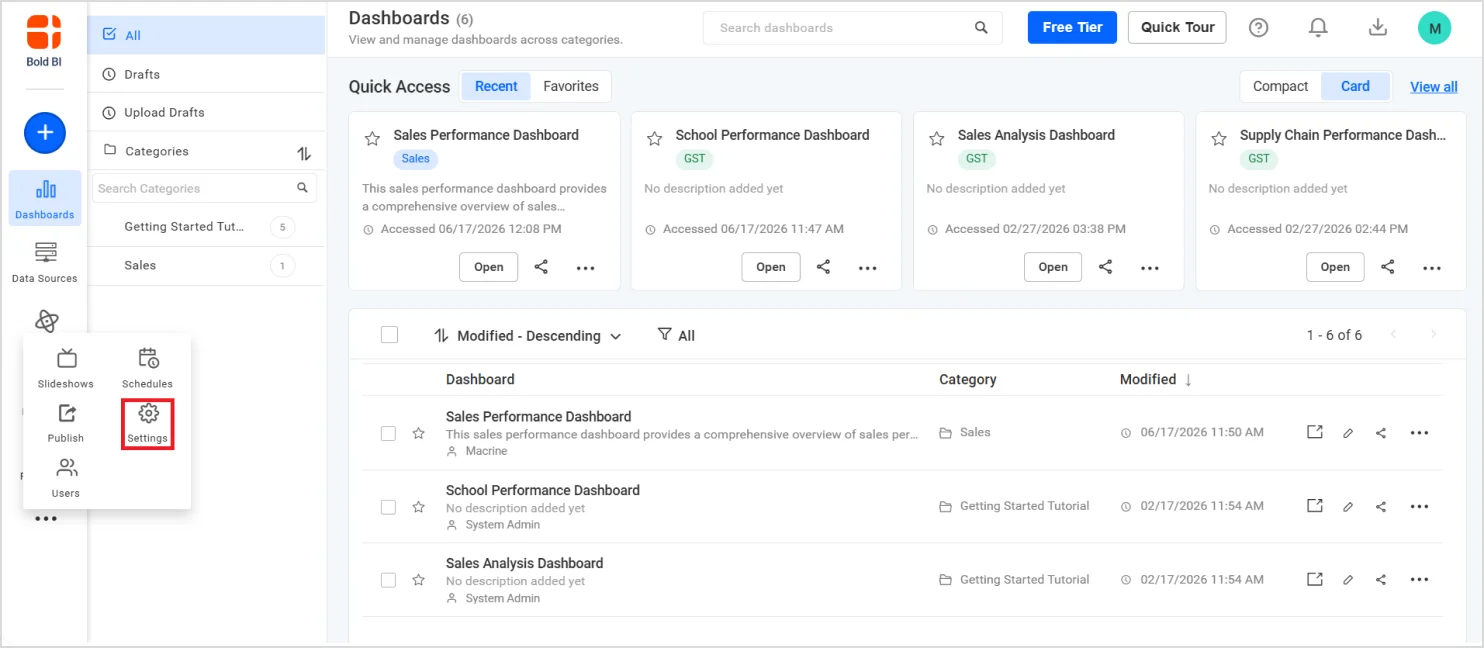The height and width of the screenshot is (648, 1484).
Task: Open Dashboards in the sidebar
Action: (45, 198)
